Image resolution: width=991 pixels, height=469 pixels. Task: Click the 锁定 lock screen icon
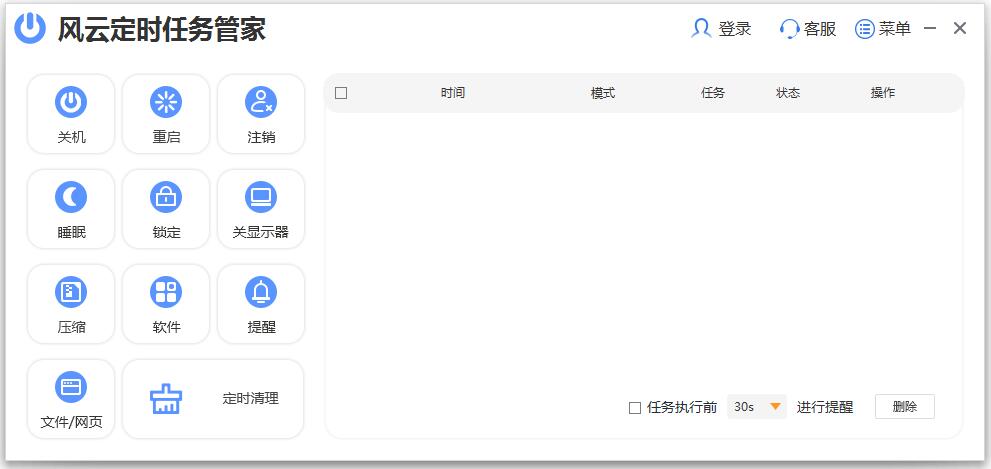tap(166, 198)
